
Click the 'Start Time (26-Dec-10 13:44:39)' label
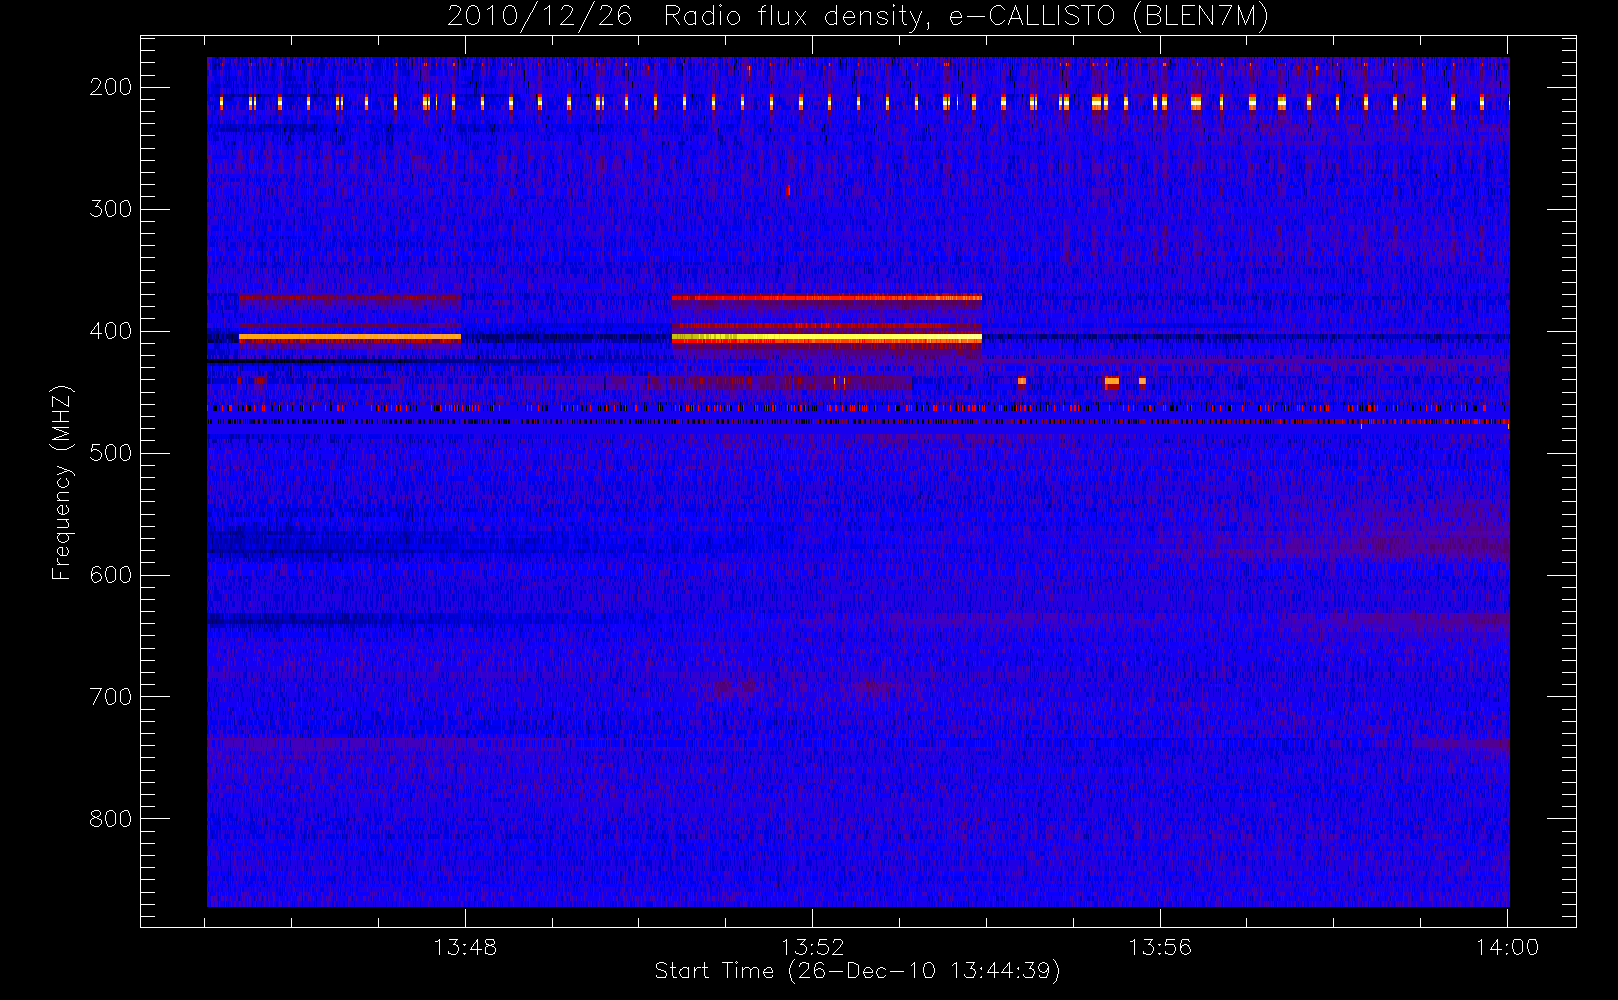pos(857,971)
